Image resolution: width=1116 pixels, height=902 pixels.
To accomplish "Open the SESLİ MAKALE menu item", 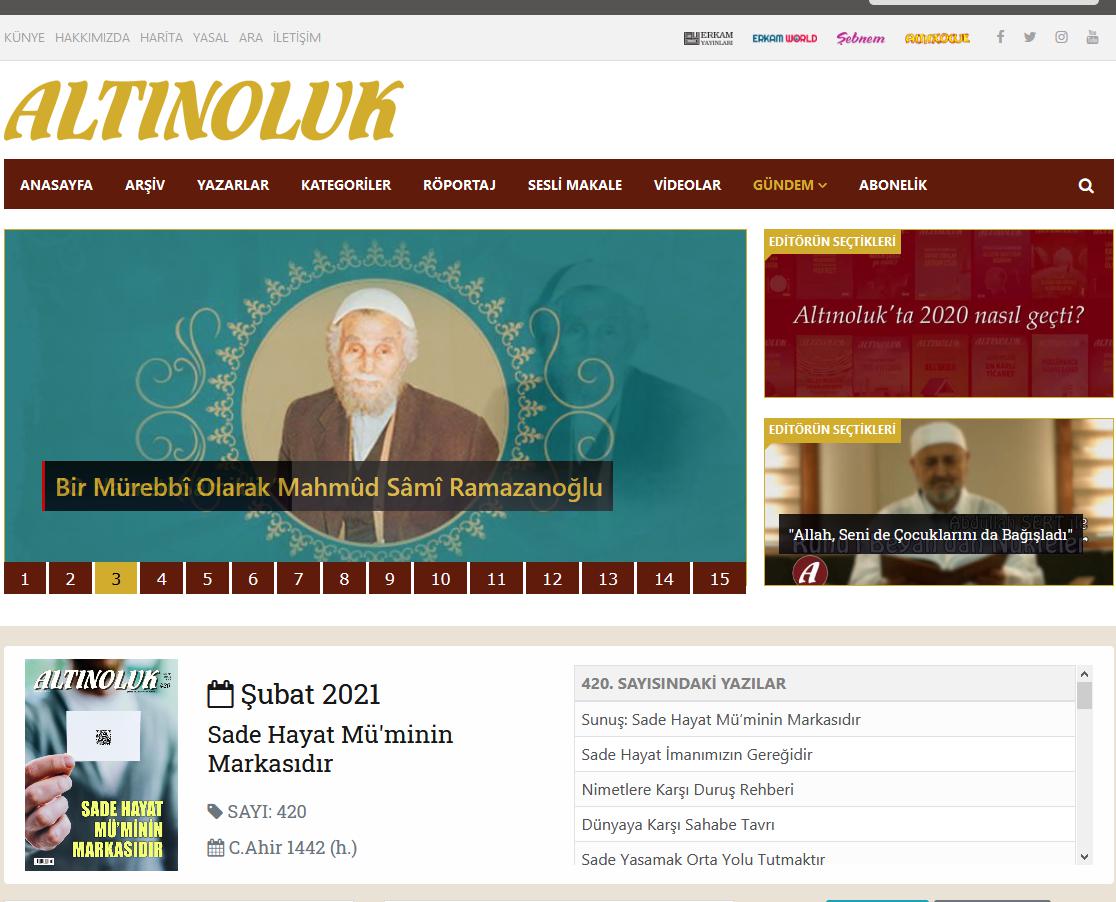I will [x=574, y=185].
